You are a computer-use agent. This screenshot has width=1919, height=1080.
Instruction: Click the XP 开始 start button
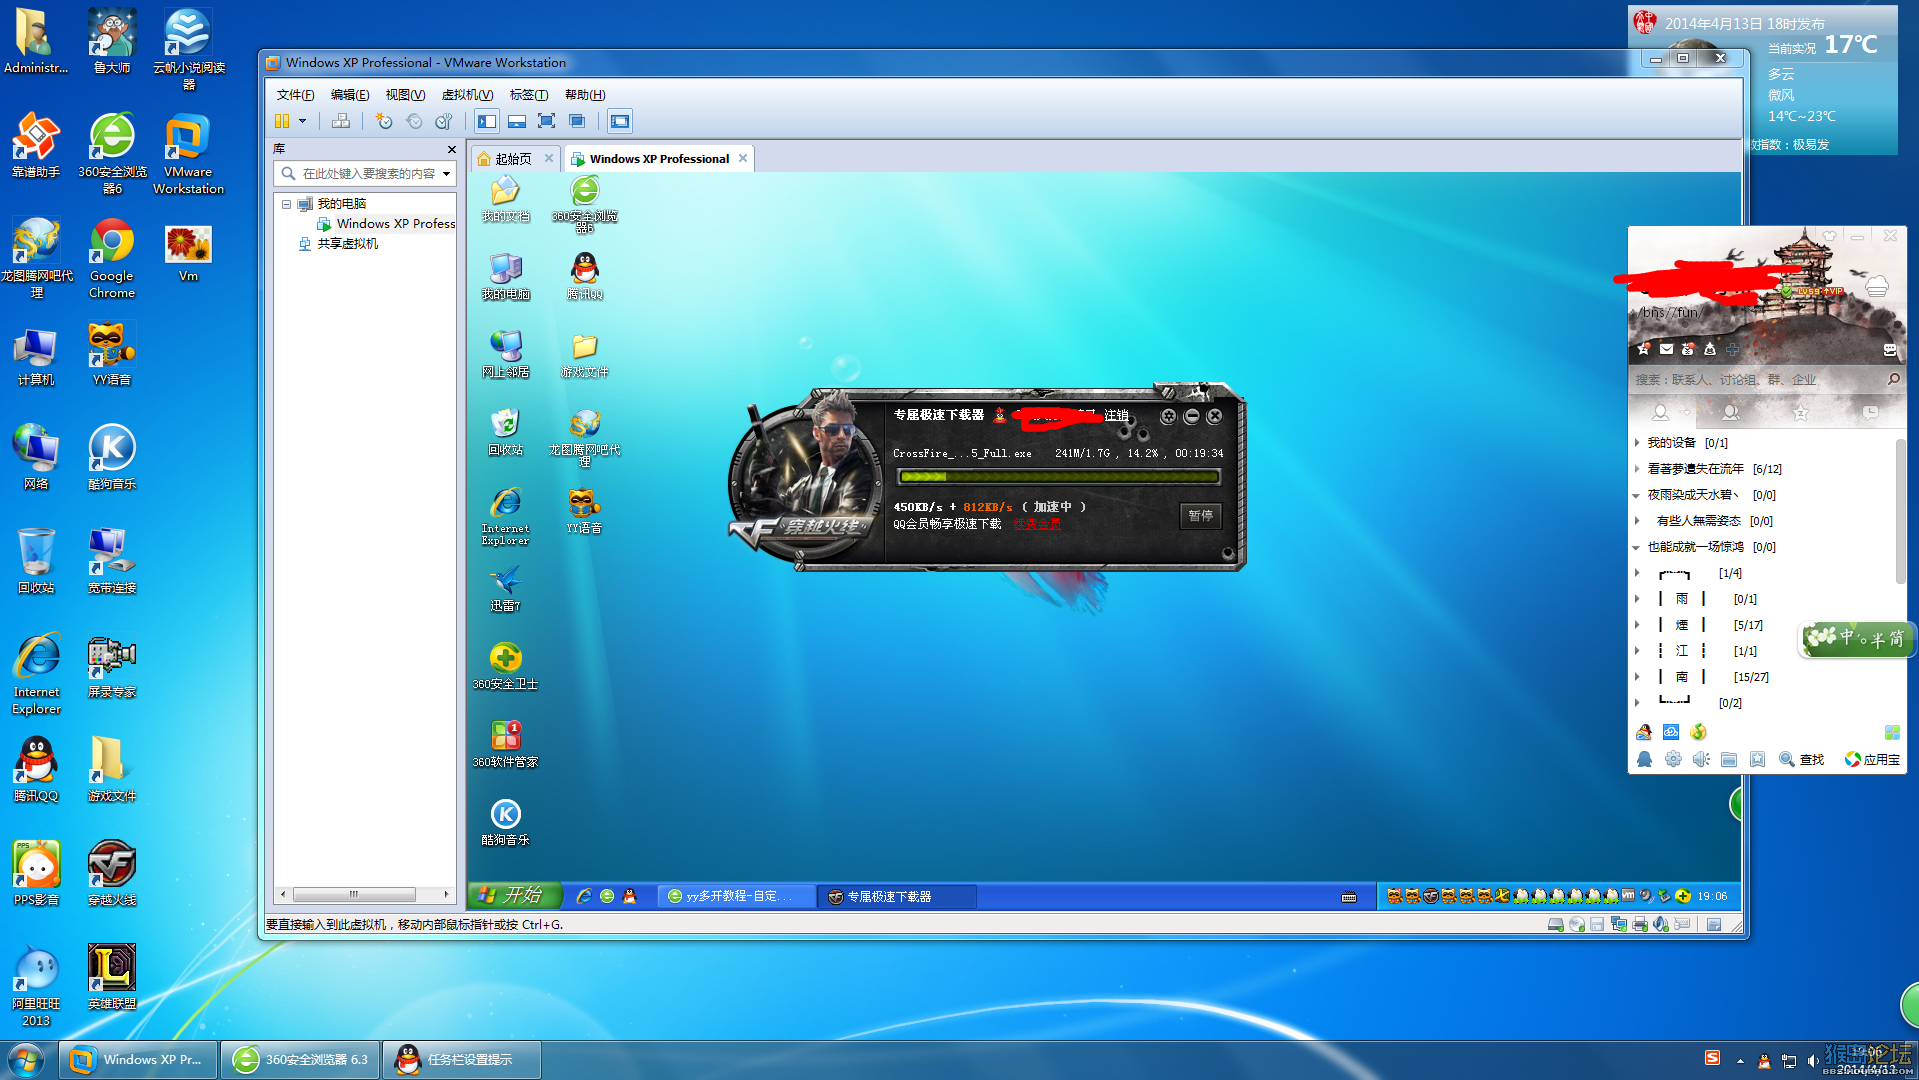tap(514, 895)
